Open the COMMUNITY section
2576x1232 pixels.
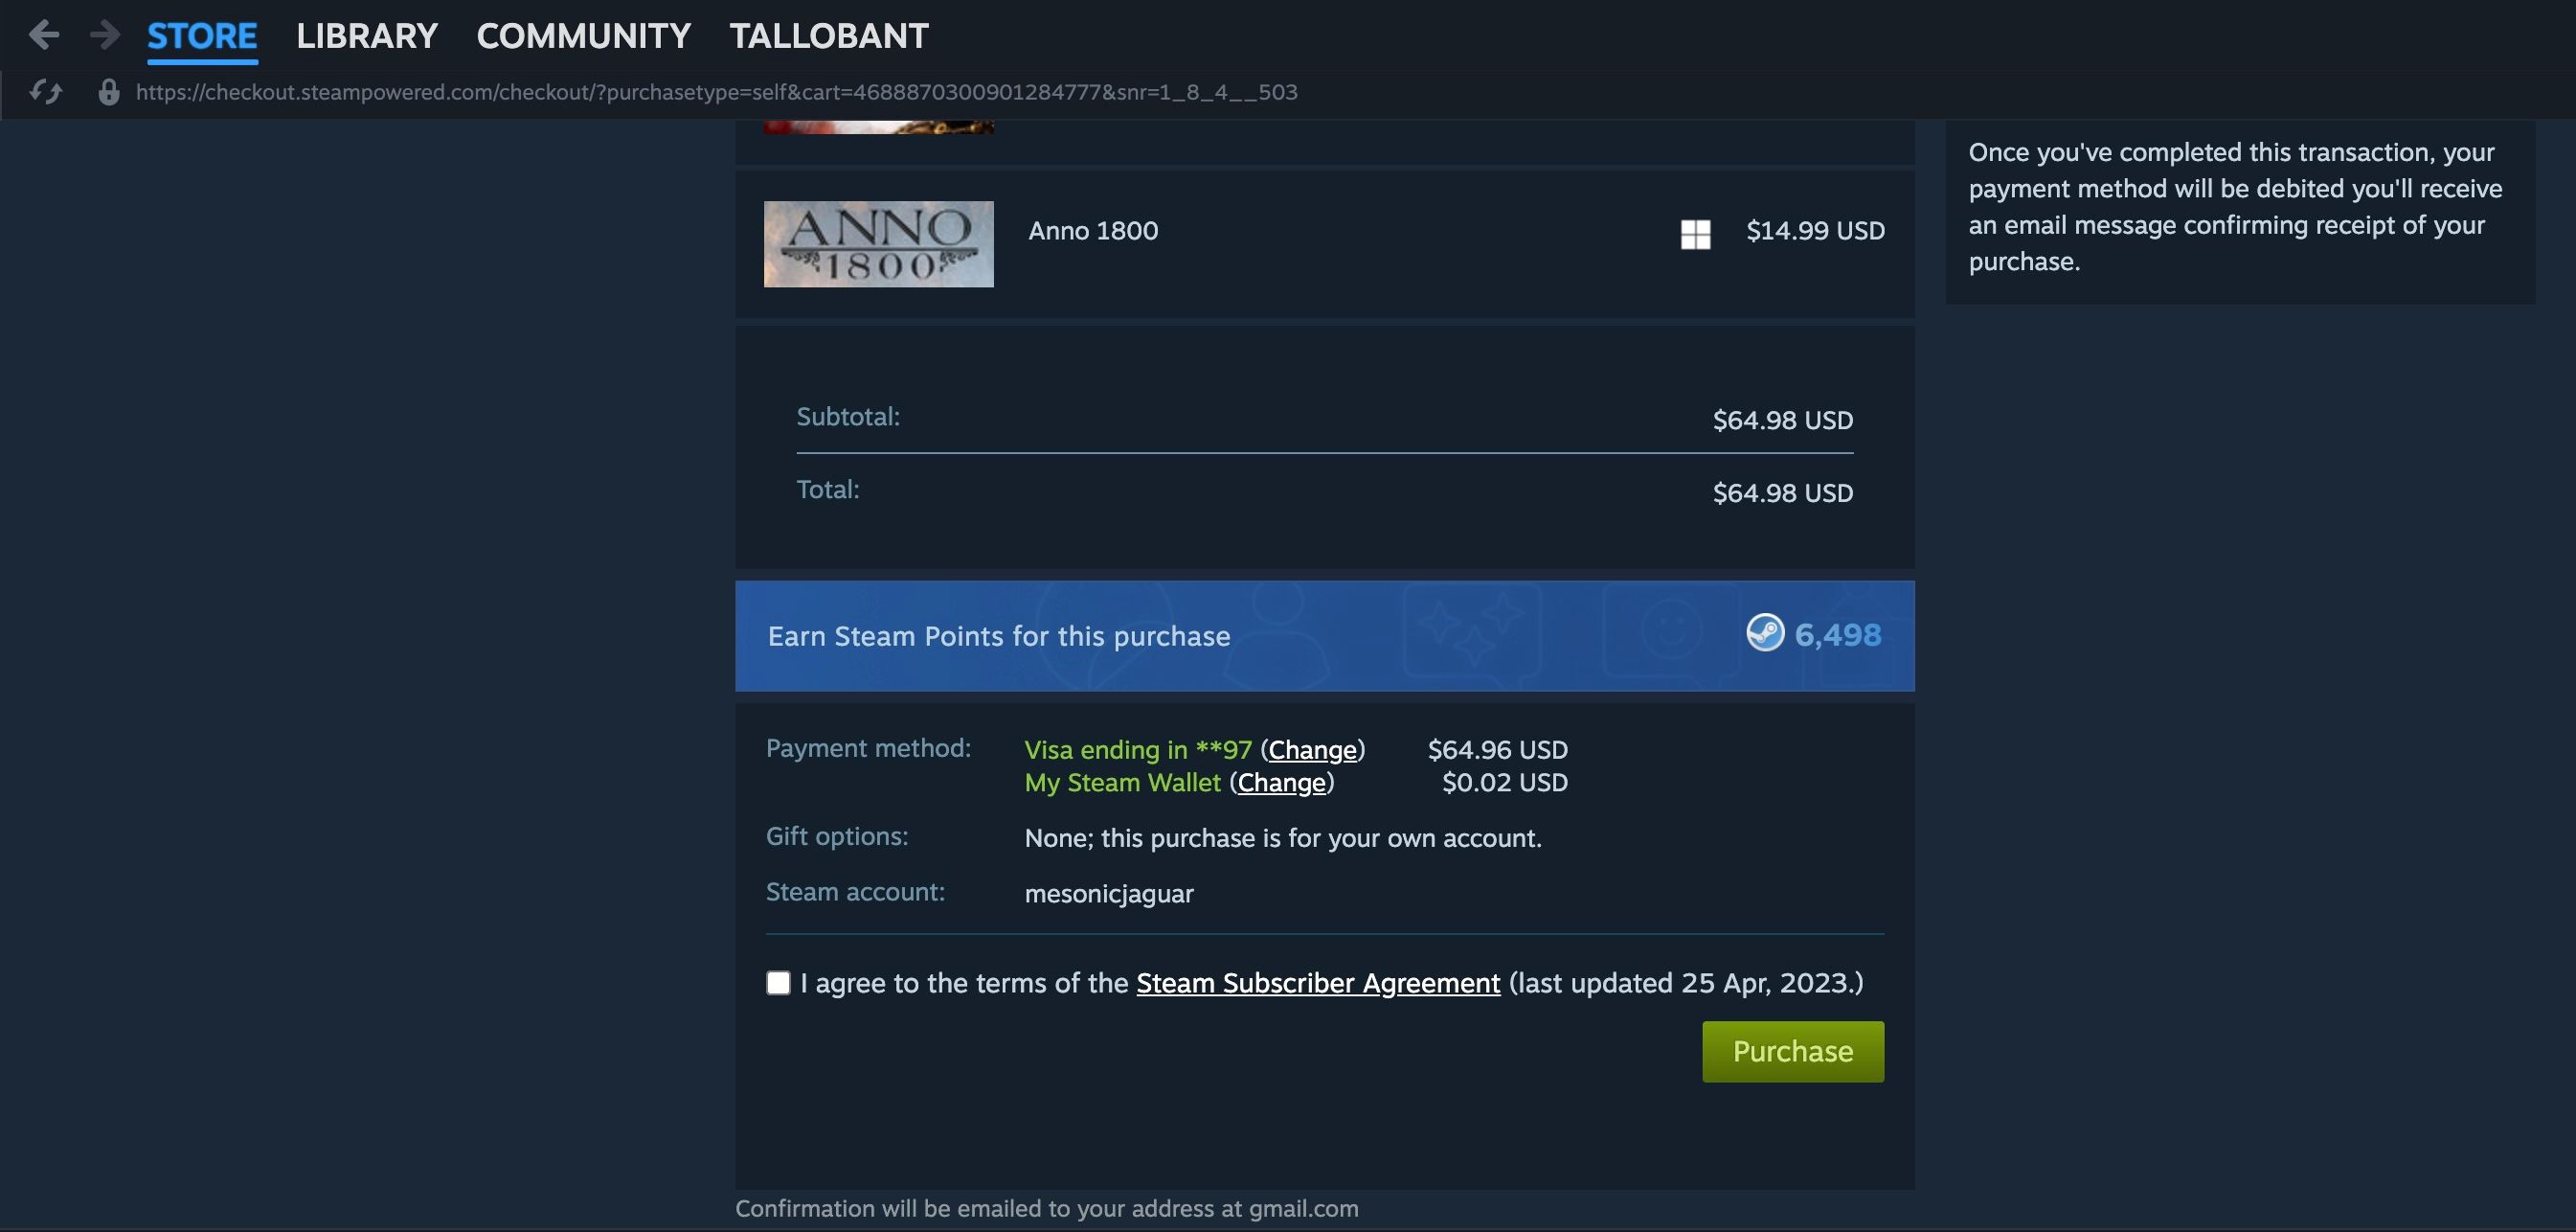583,36
